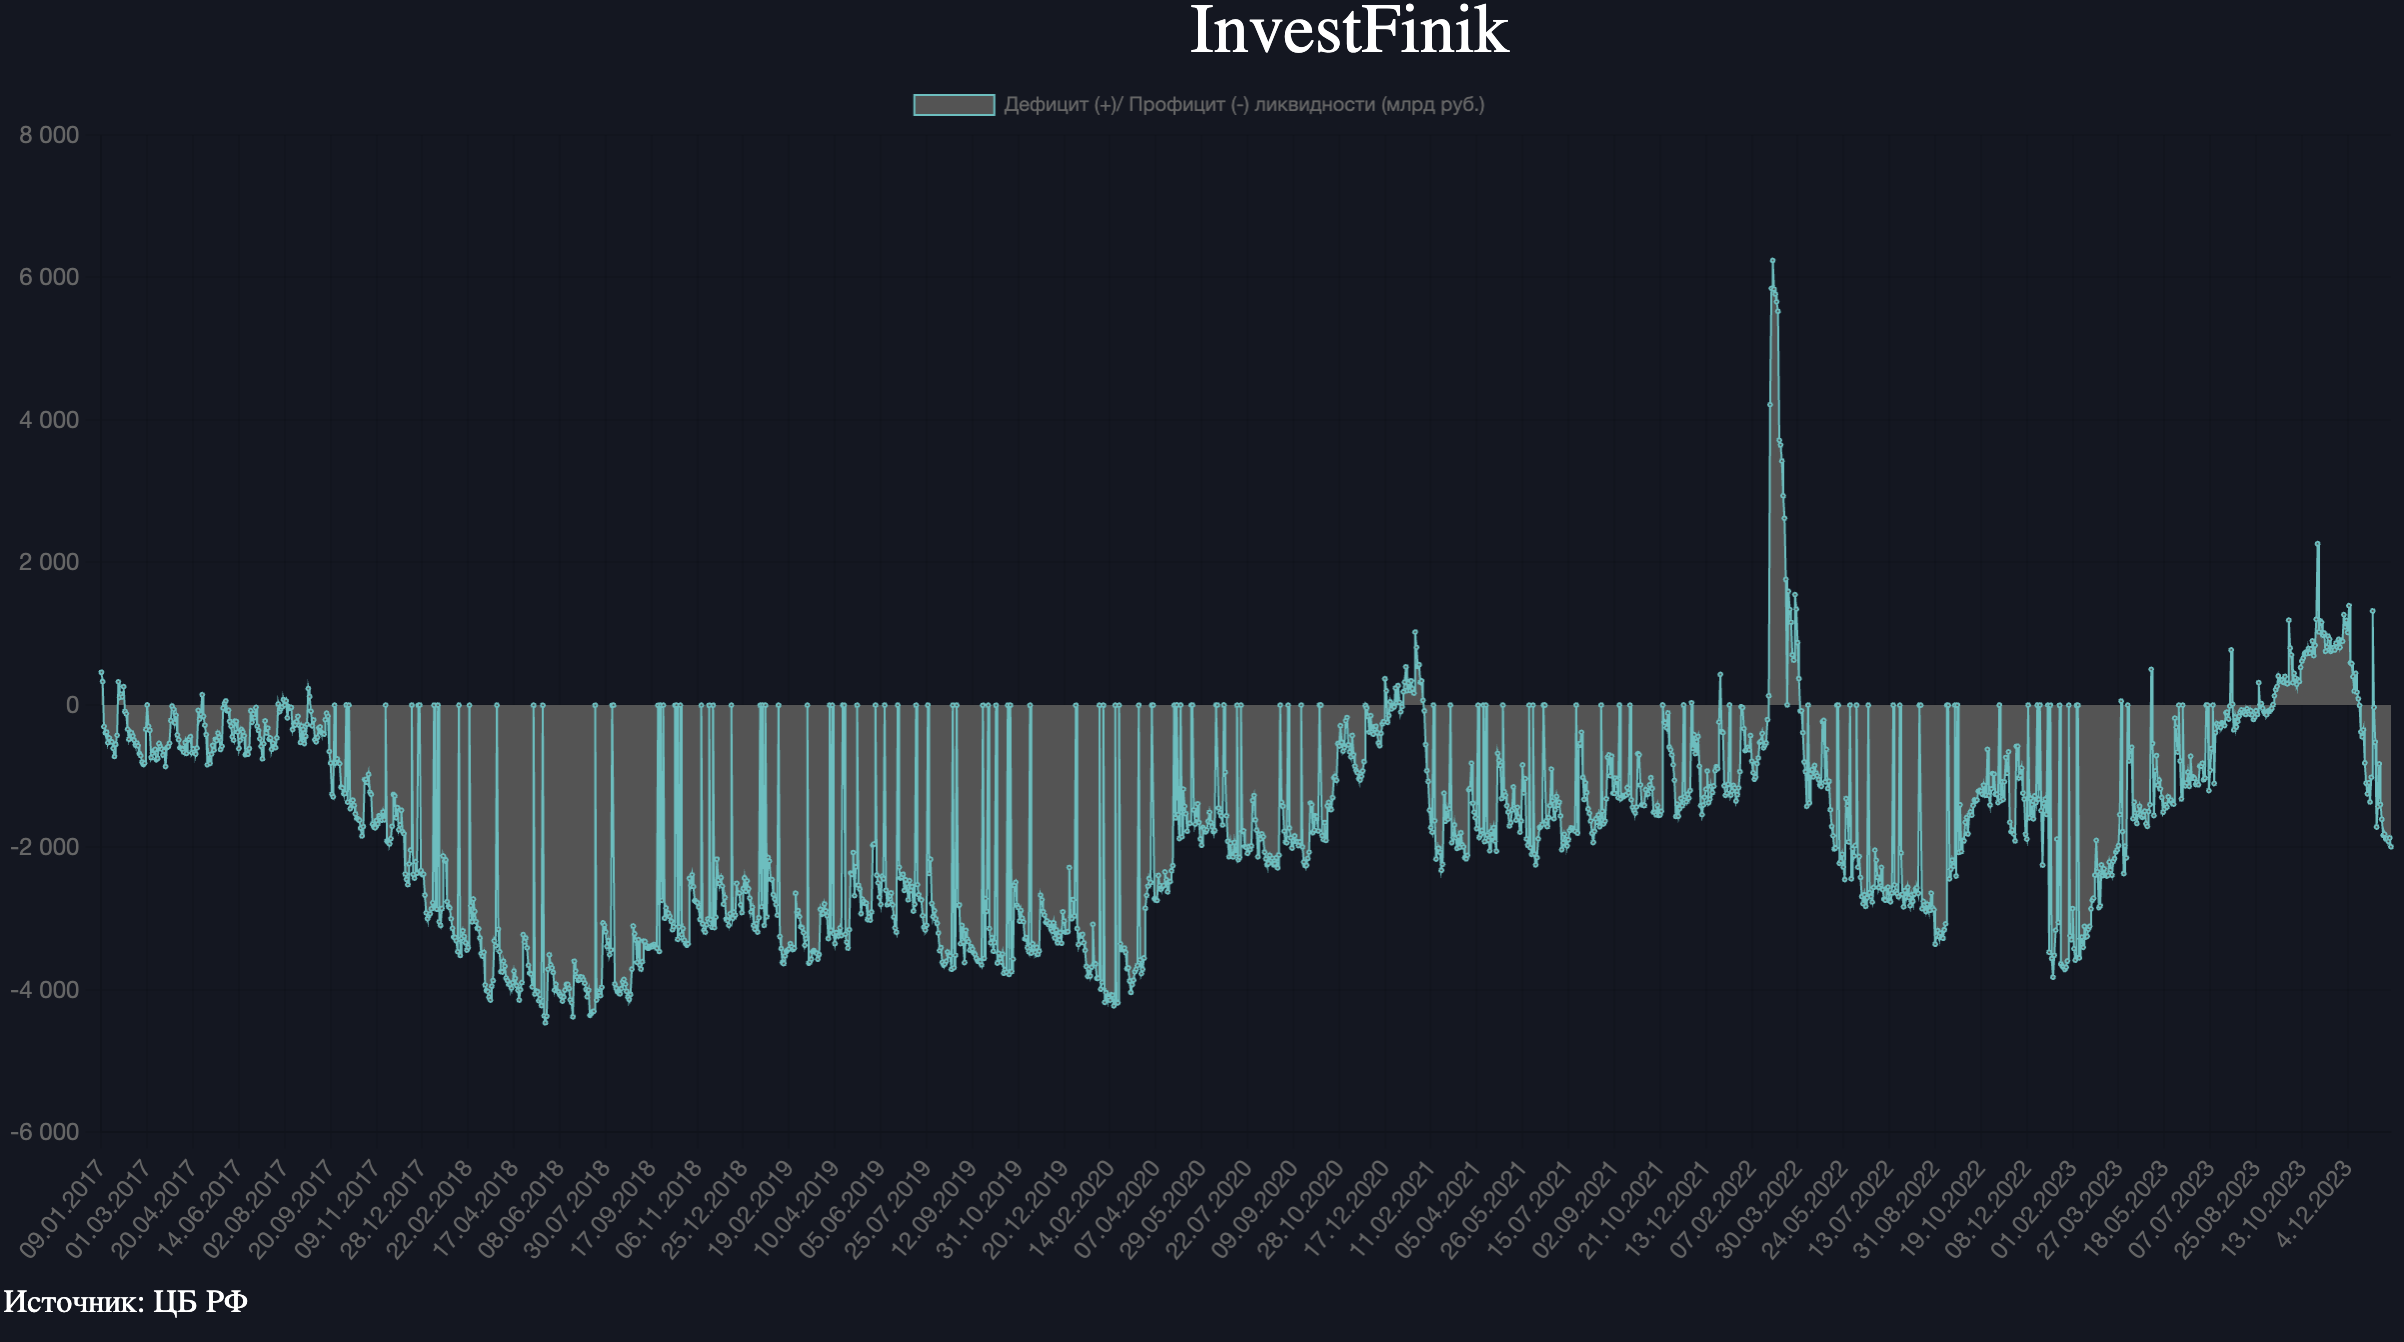The image size is (2404, 1342).
Task: Select the -4 000 y-axis label
Action: pos(45,990)
